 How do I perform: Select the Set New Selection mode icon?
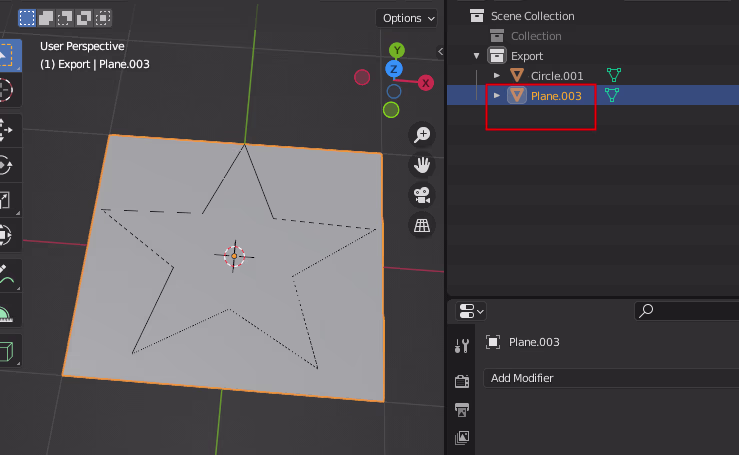point(27,18)
